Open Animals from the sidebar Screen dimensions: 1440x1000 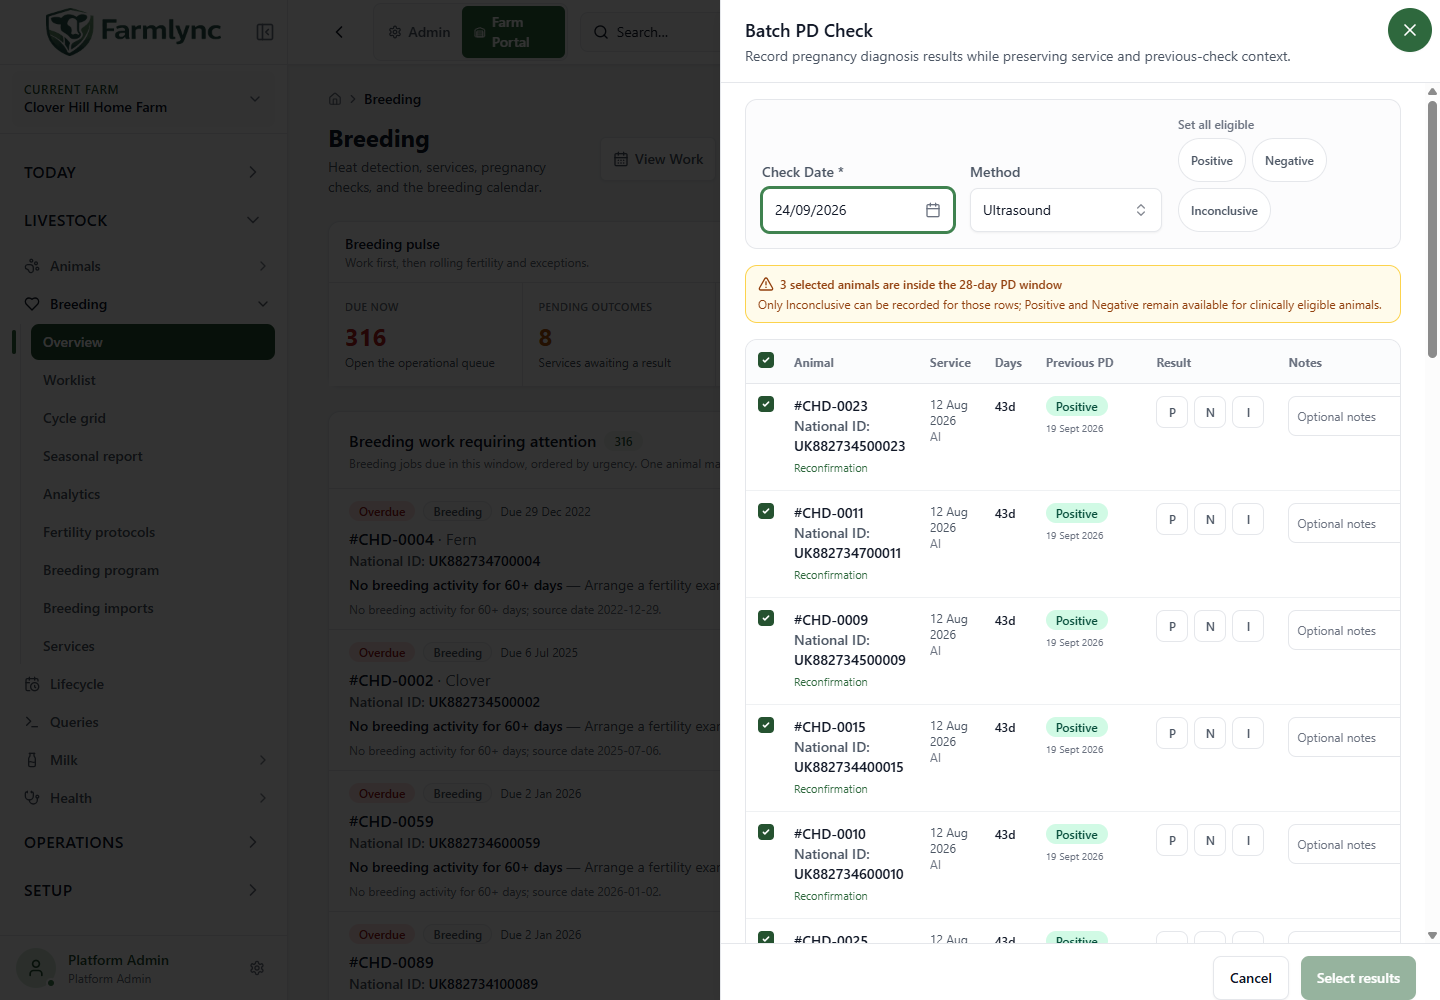tap(75, 266)
